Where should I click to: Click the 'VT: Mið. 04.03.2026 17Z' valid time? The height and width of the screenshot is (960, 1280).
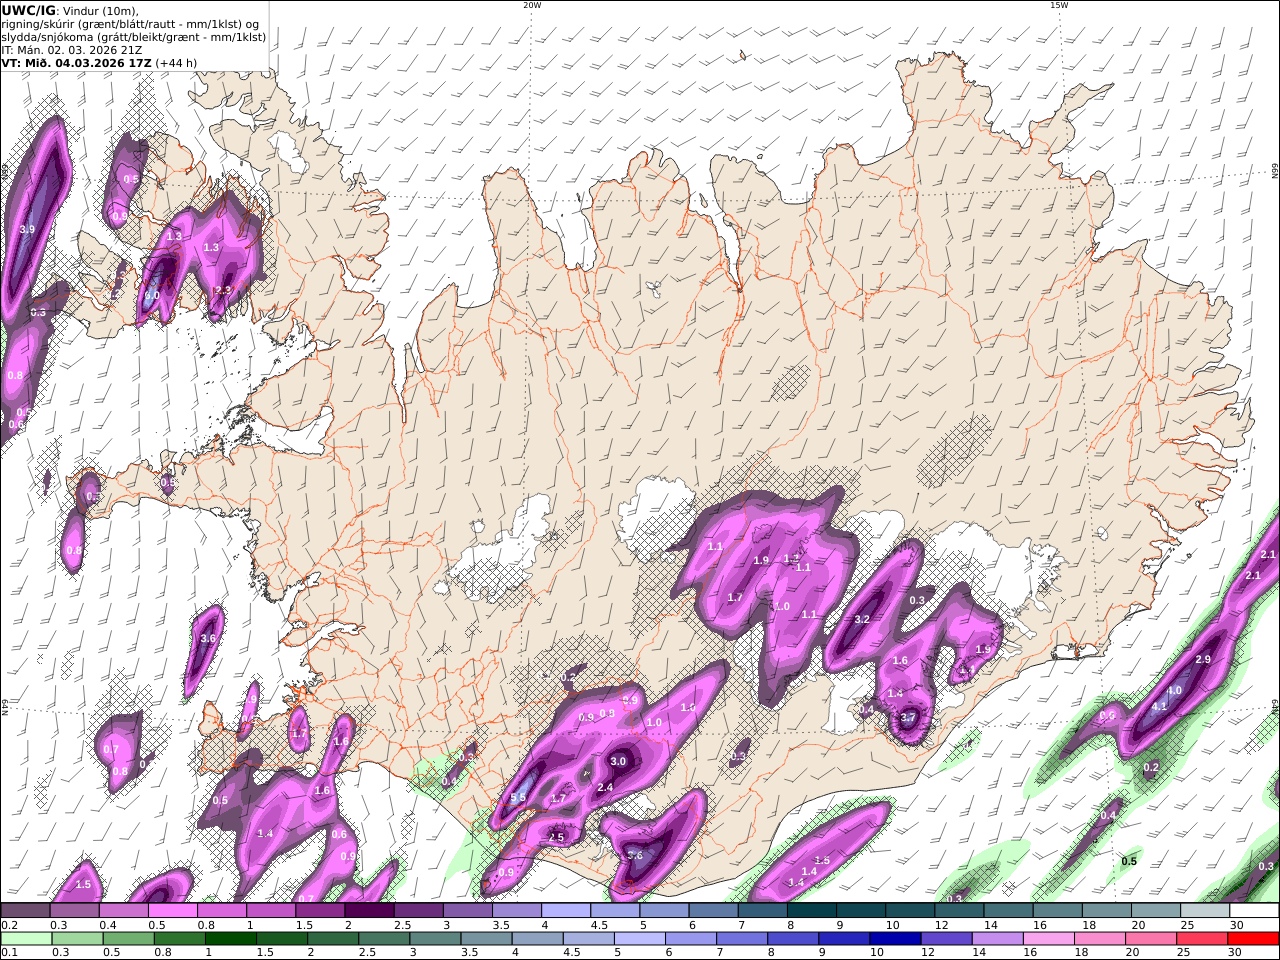(x=76, y=62)
